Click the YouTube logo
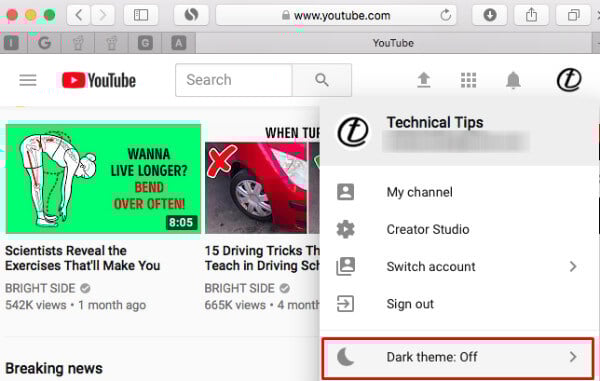The width and height of the screenshot is (600, 381). coord(99,80)
